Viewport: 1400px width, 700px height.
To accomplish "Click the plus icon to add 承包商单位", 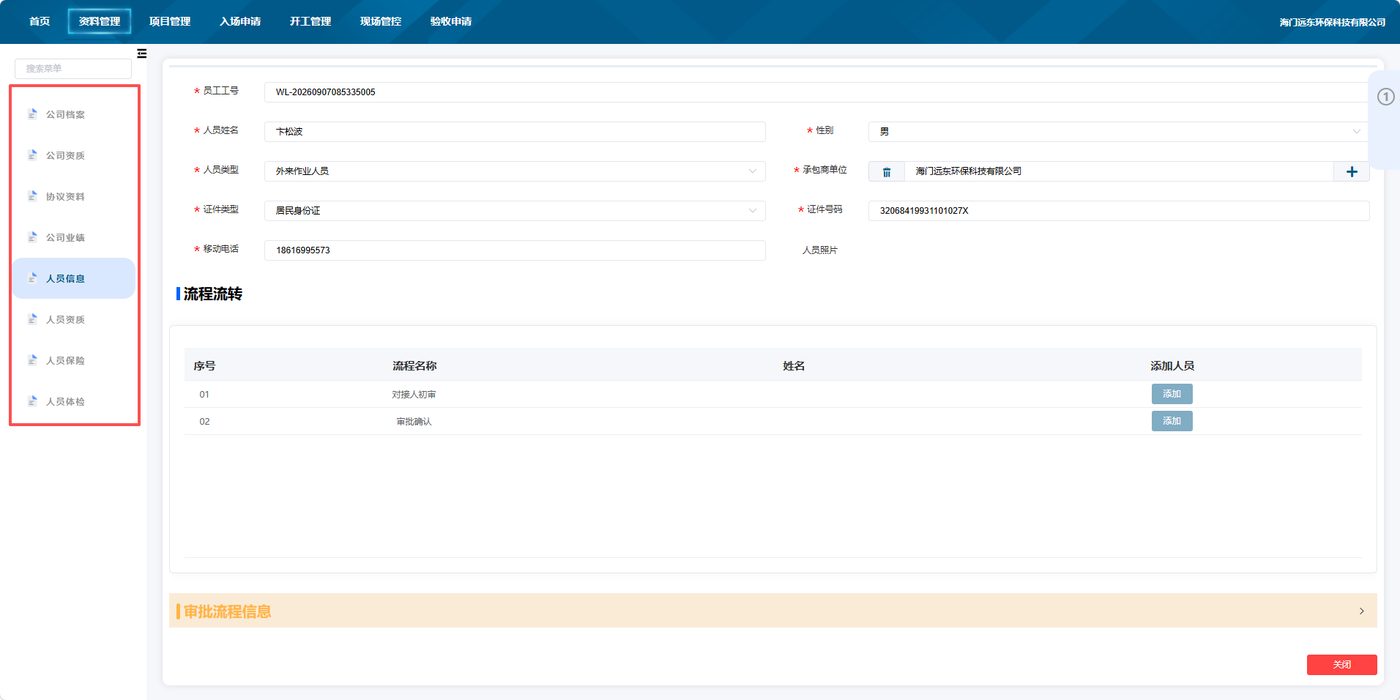I will point(1352,171).
